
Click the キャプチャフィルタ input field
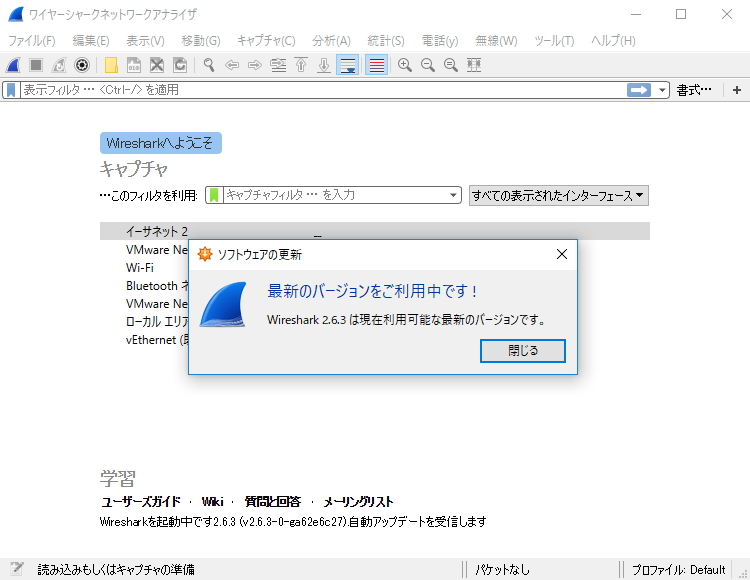[335, 195]
